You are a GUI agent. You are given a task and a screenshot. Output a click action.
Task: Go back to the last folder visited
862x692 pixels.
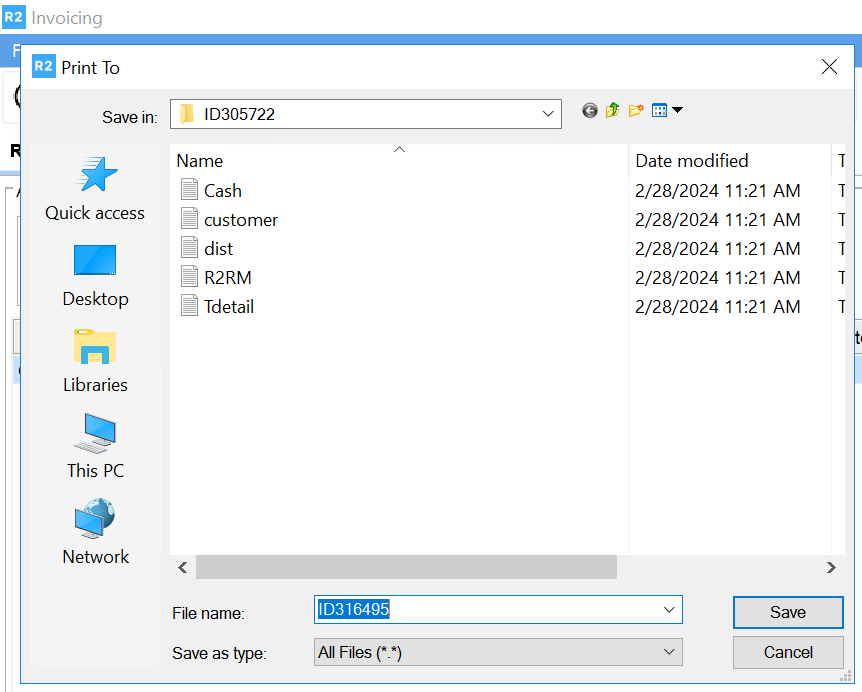pos(589,110)
